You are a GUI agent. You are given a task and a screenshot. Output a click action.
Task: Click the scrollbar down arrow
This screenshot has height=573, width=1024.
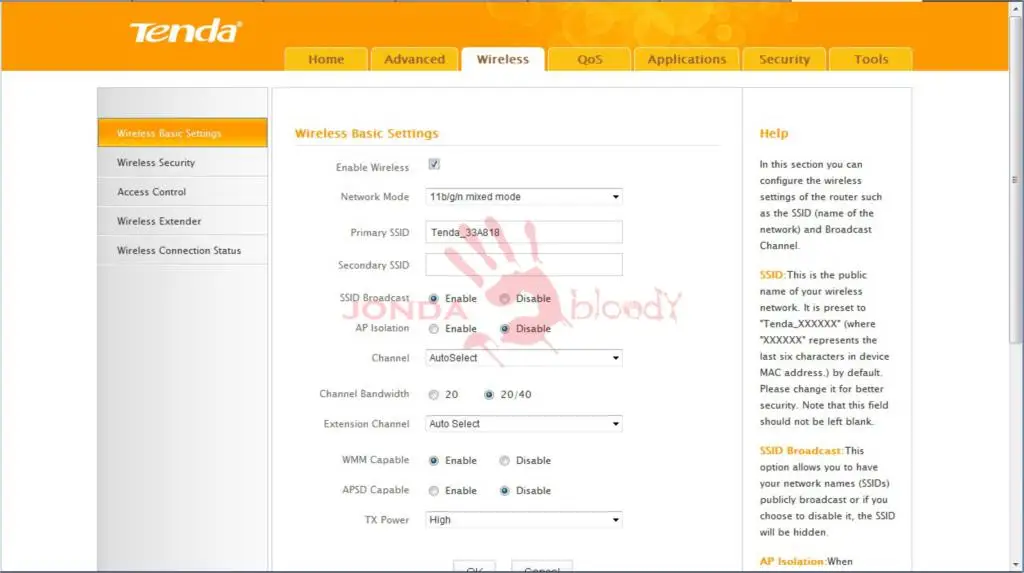(x=1015, y=565)
